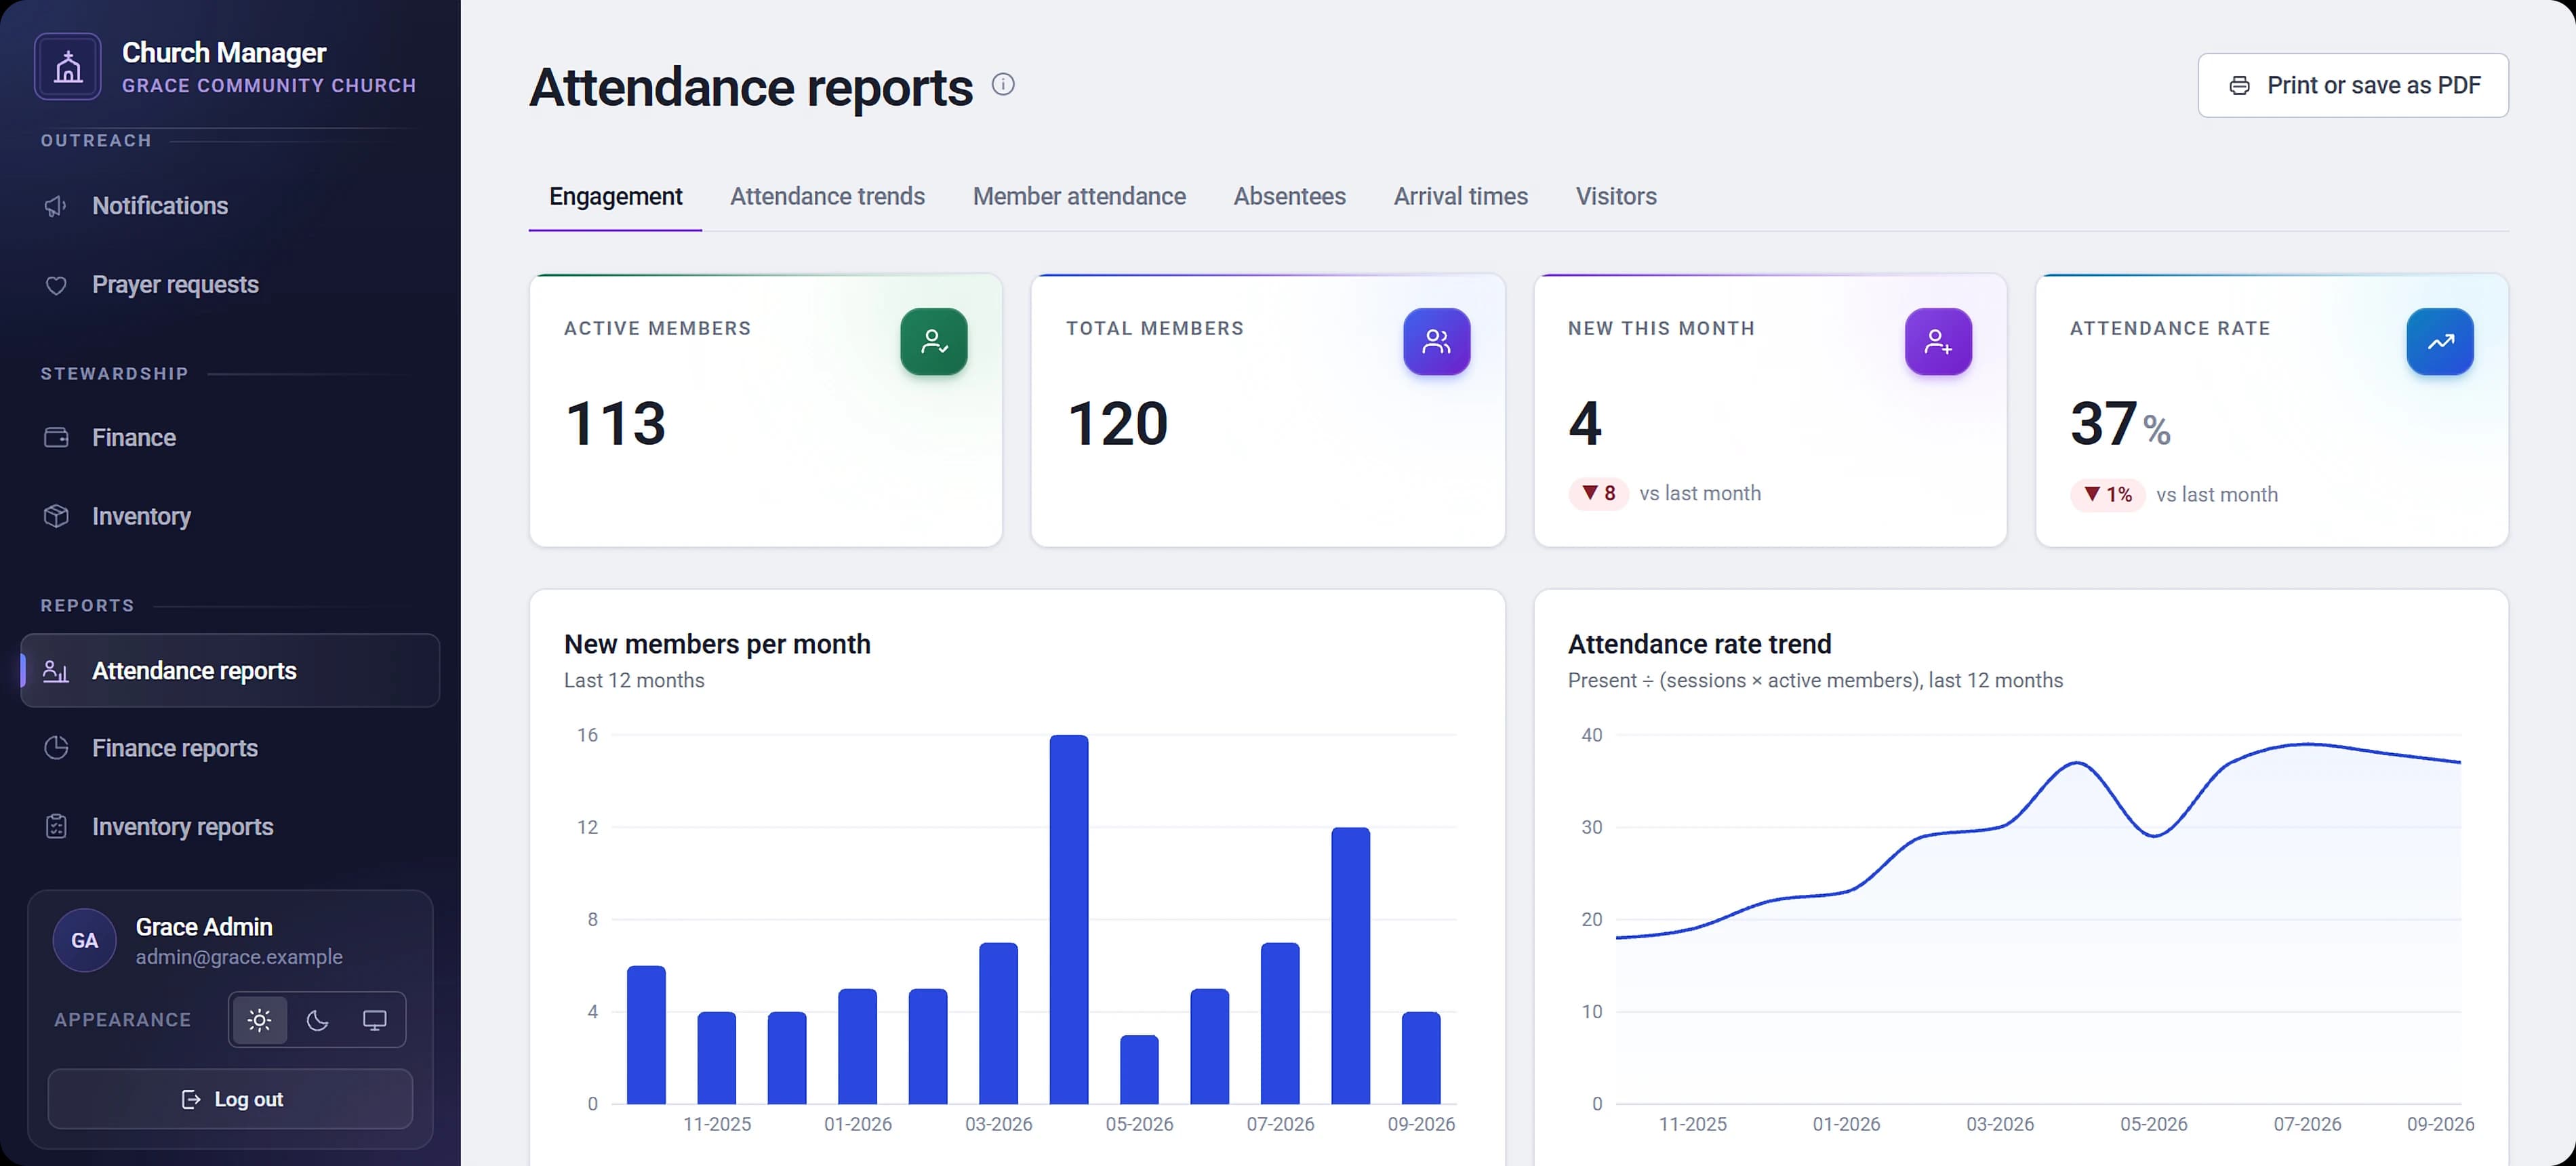
Task: Click the Active Members green icon
Action: pos(934,342)
